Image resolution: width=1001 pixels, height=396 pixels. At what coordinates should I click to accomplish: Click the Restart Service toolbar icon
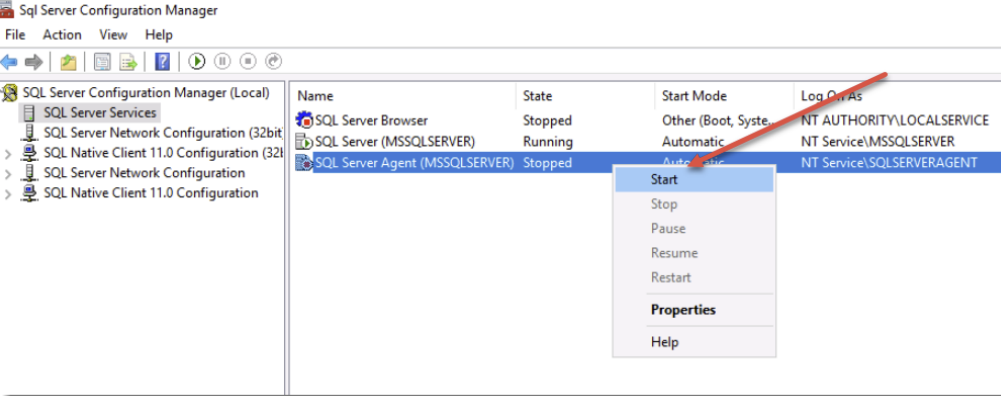[x=273, y=61]
